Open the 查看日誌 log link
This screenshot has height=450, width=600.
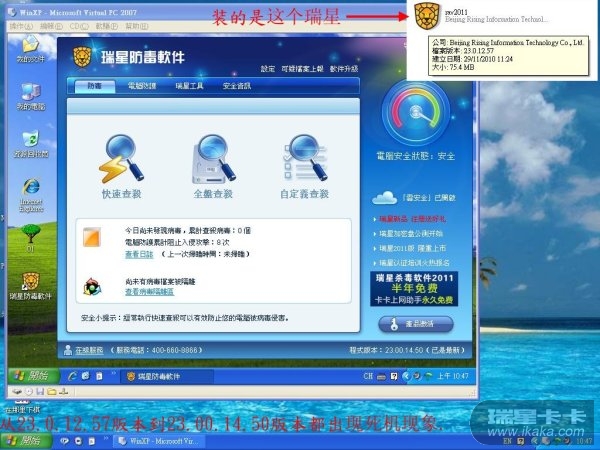point(139,254)
